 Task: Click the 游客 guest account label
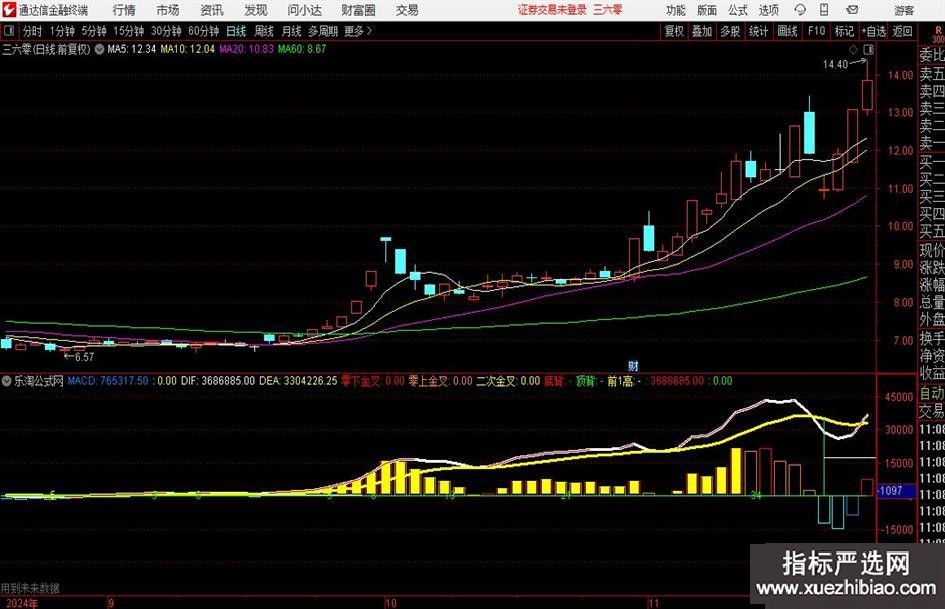pyautogui.click(x=903, y=10)
